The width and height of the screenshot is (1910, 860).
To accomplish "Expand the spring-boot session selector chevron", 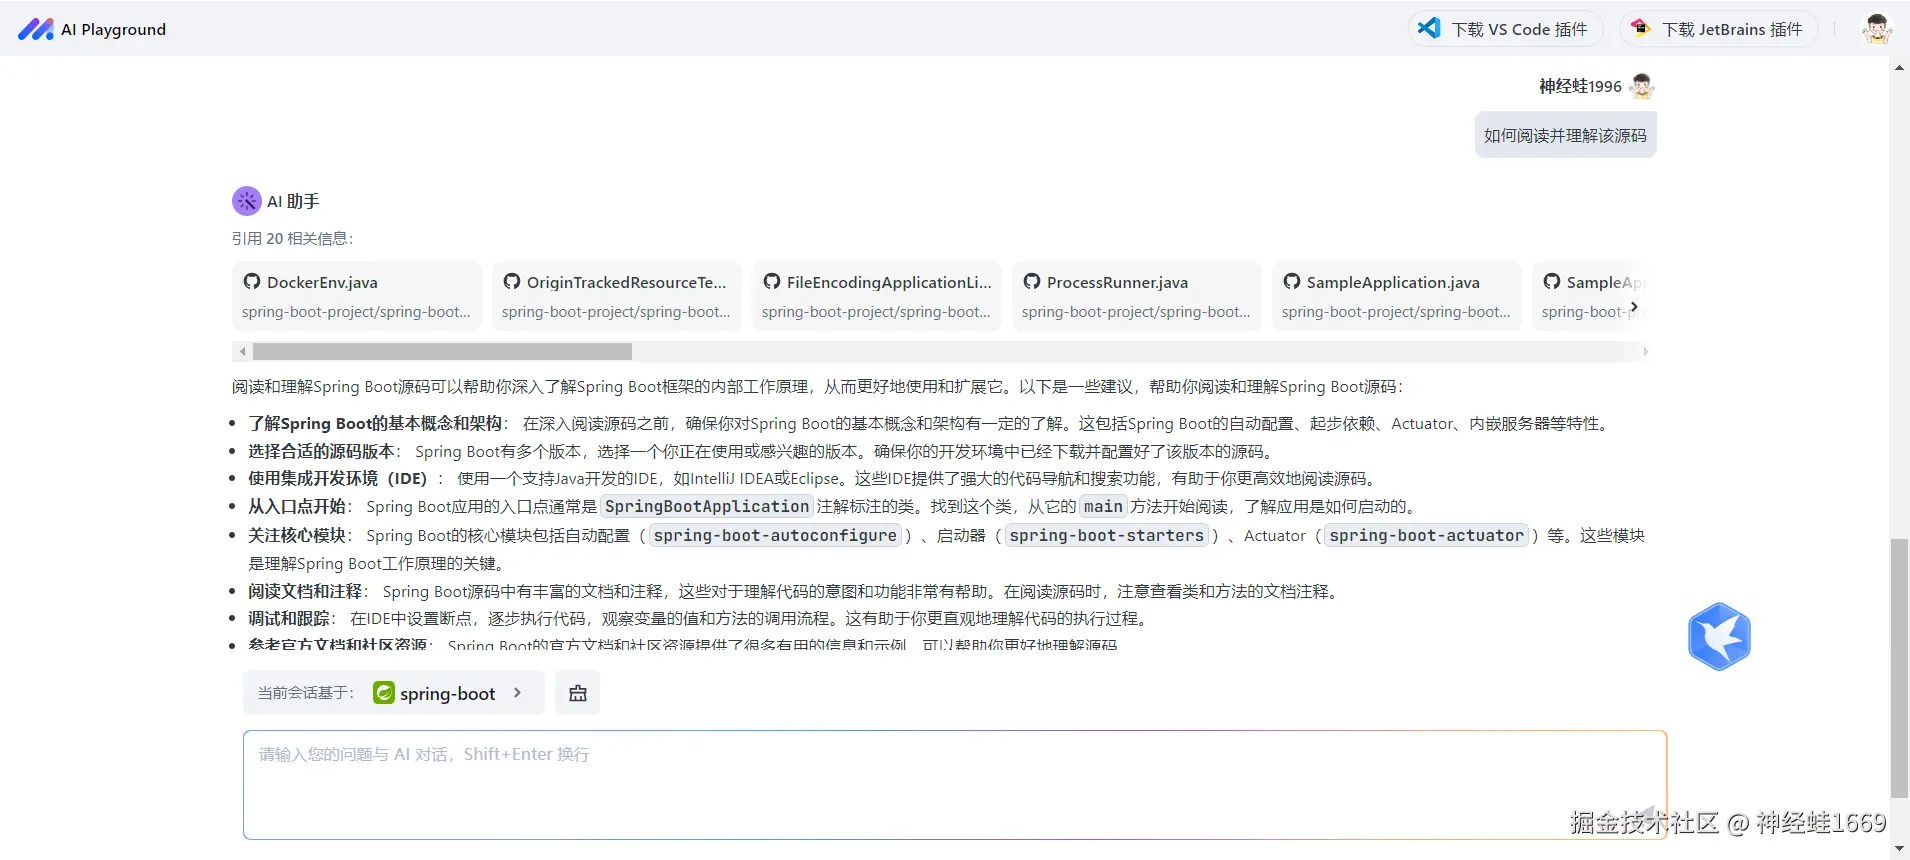I will pos(517,693).
